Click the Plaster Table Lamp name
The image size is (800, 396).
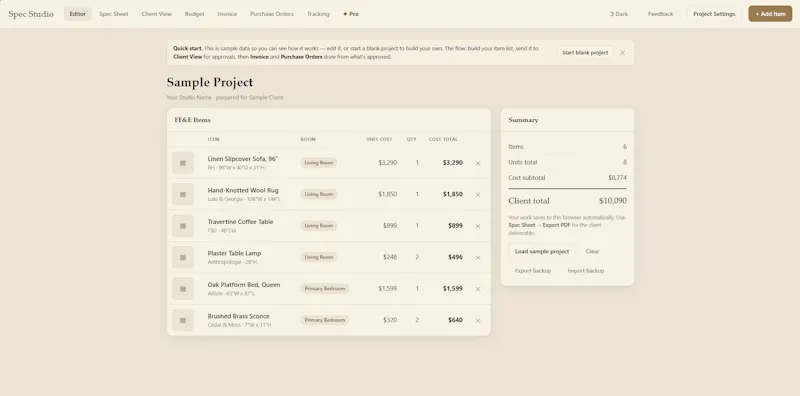coord(234,253)
